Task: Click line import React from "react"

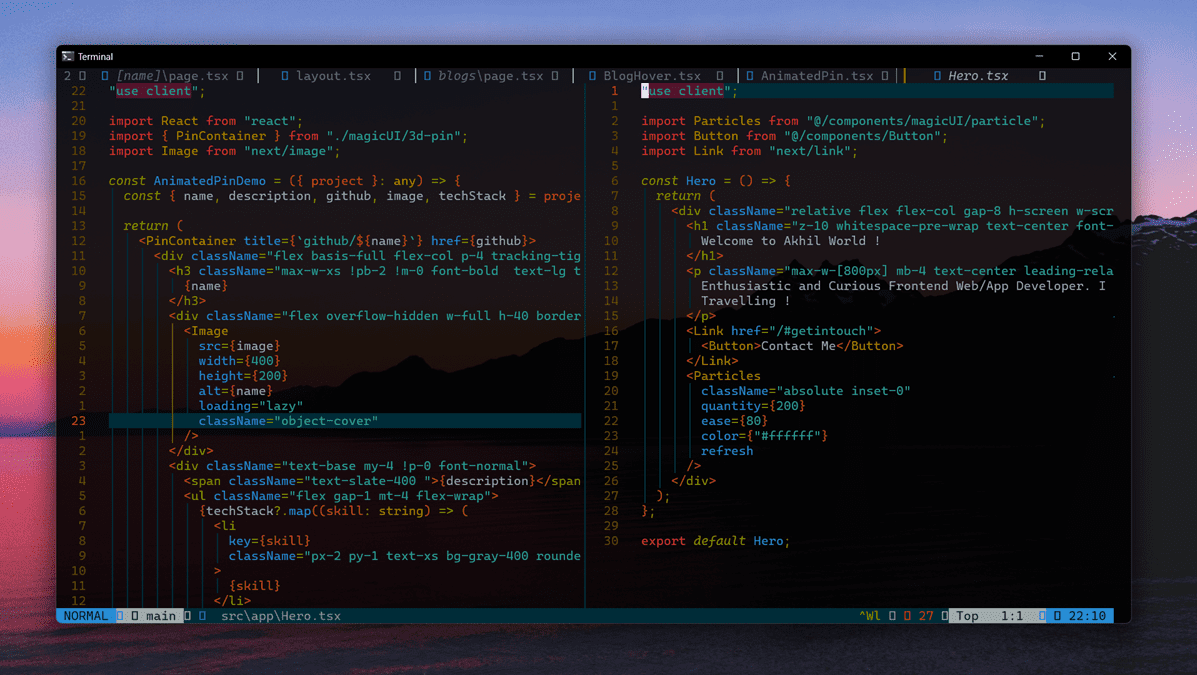Action: click(206, 121)
